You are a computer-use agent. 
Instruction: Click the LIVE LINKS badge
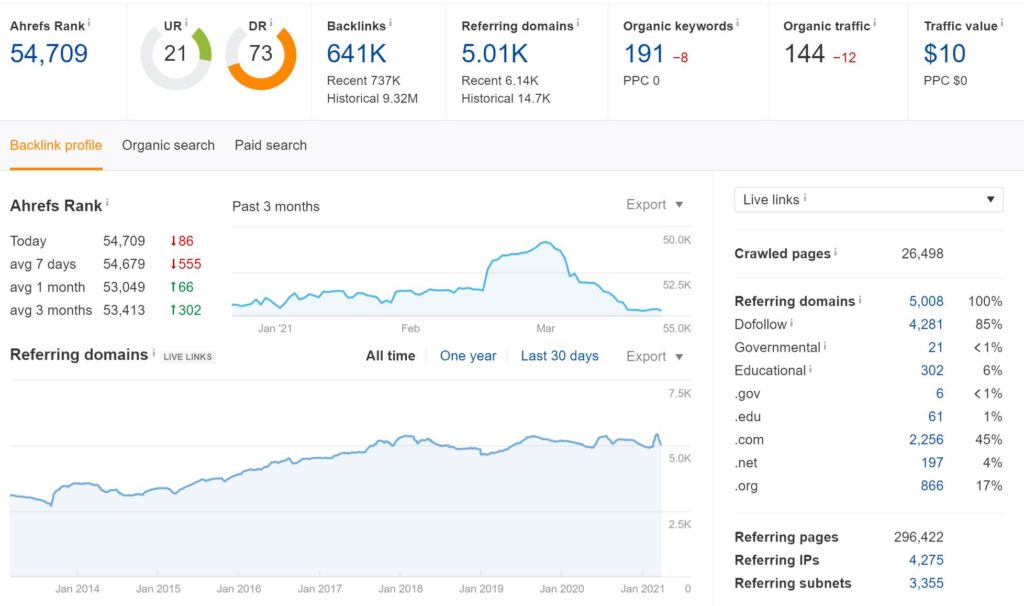[187, 357]
